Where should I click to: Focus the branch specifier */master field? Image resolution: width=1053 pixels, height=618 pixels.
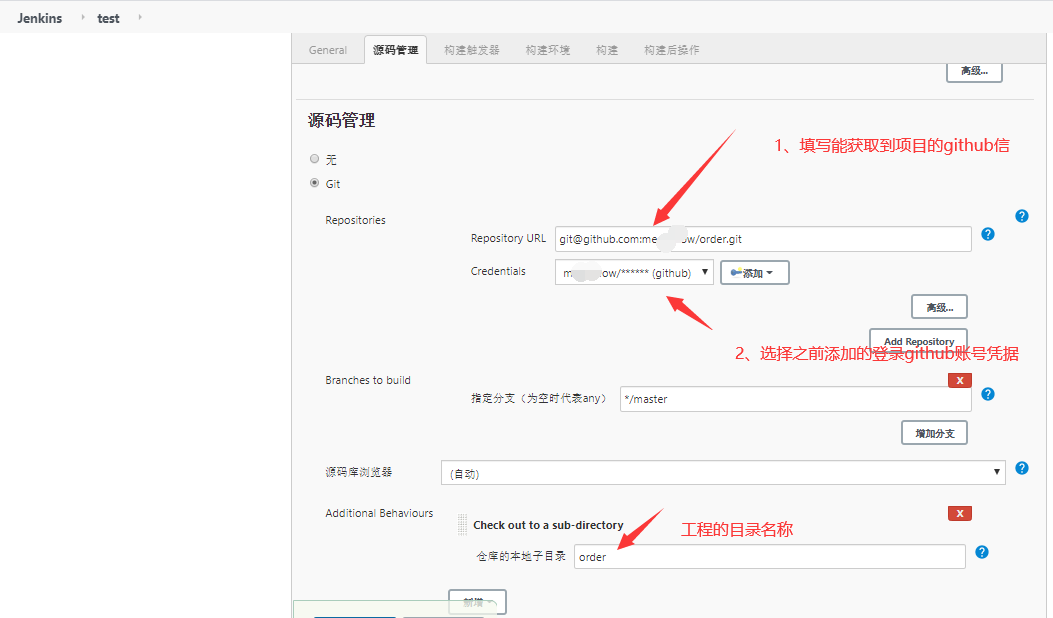tap(795, 399)
